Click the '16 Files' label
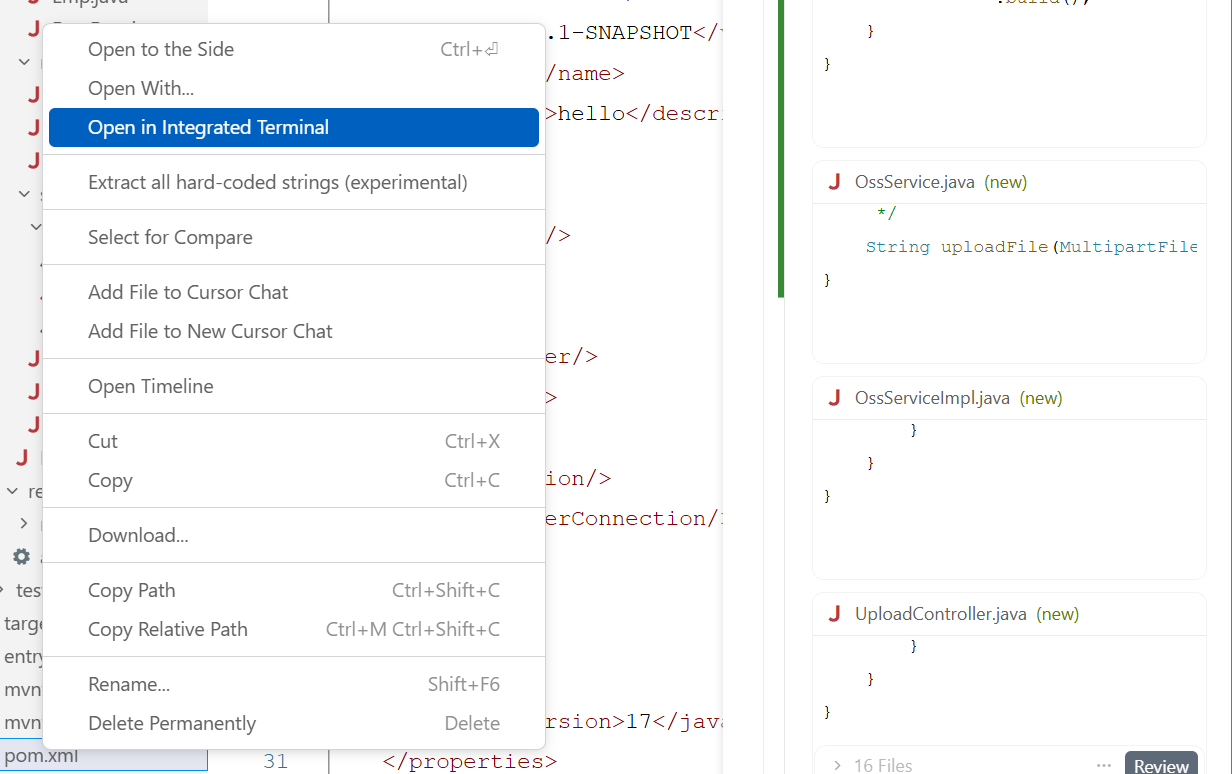Screen dimensions: 1232x774 (x=883, y=765)
